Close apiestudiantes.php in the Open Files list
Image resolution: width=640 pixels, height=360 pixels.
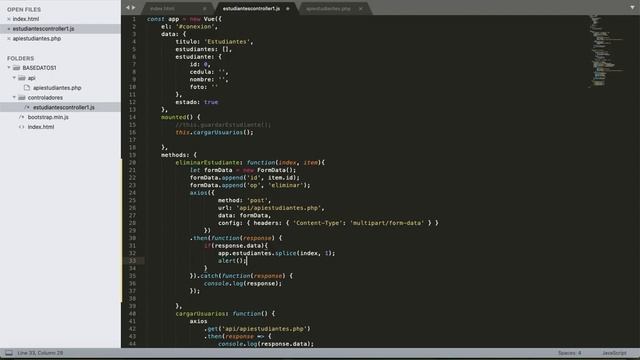click(x=9, y=39)
